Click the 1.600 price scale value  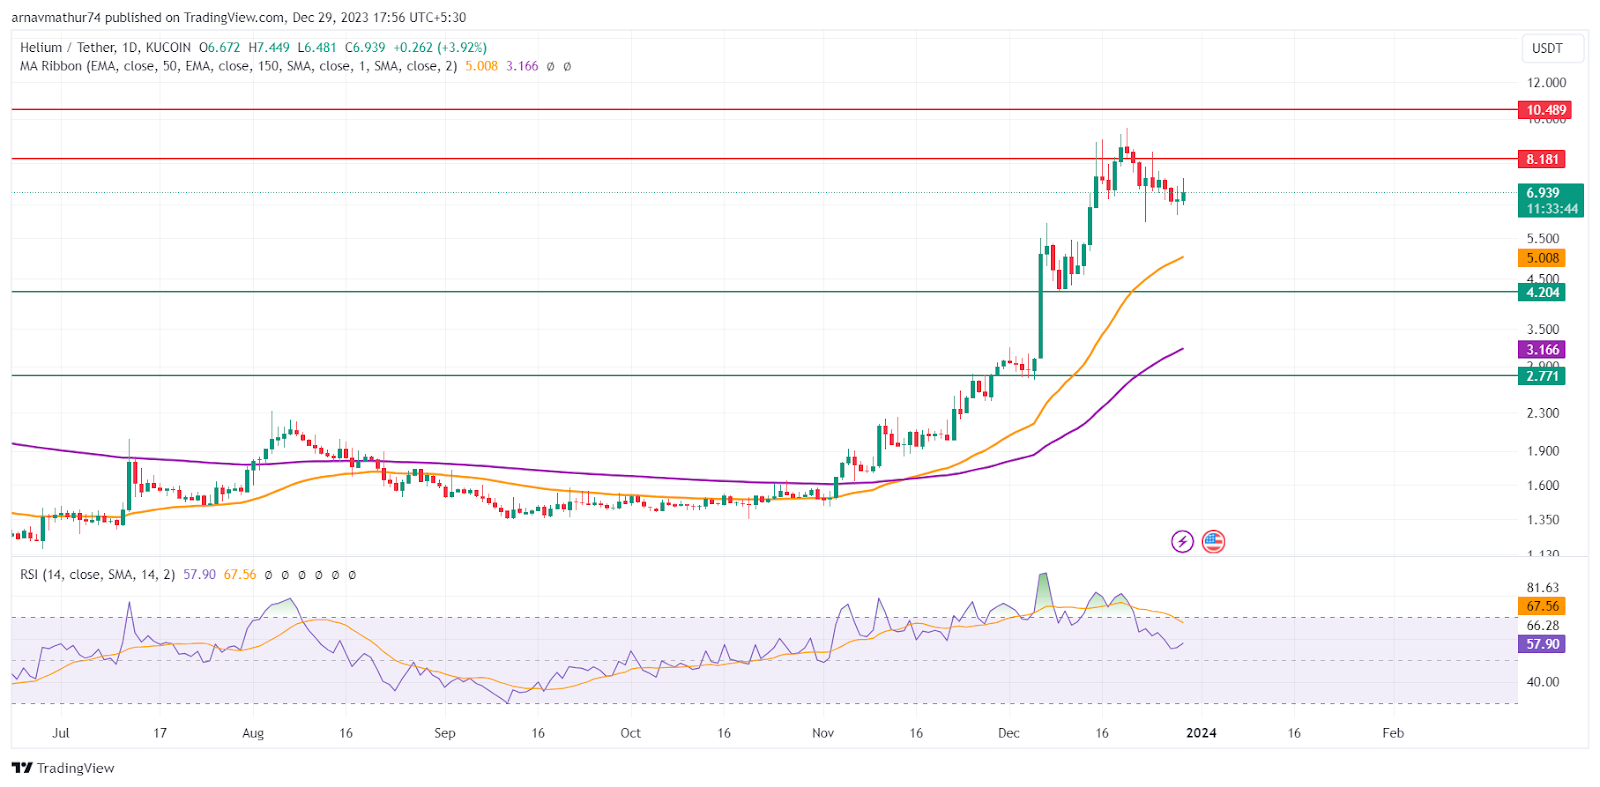(x=1543, y=486)
